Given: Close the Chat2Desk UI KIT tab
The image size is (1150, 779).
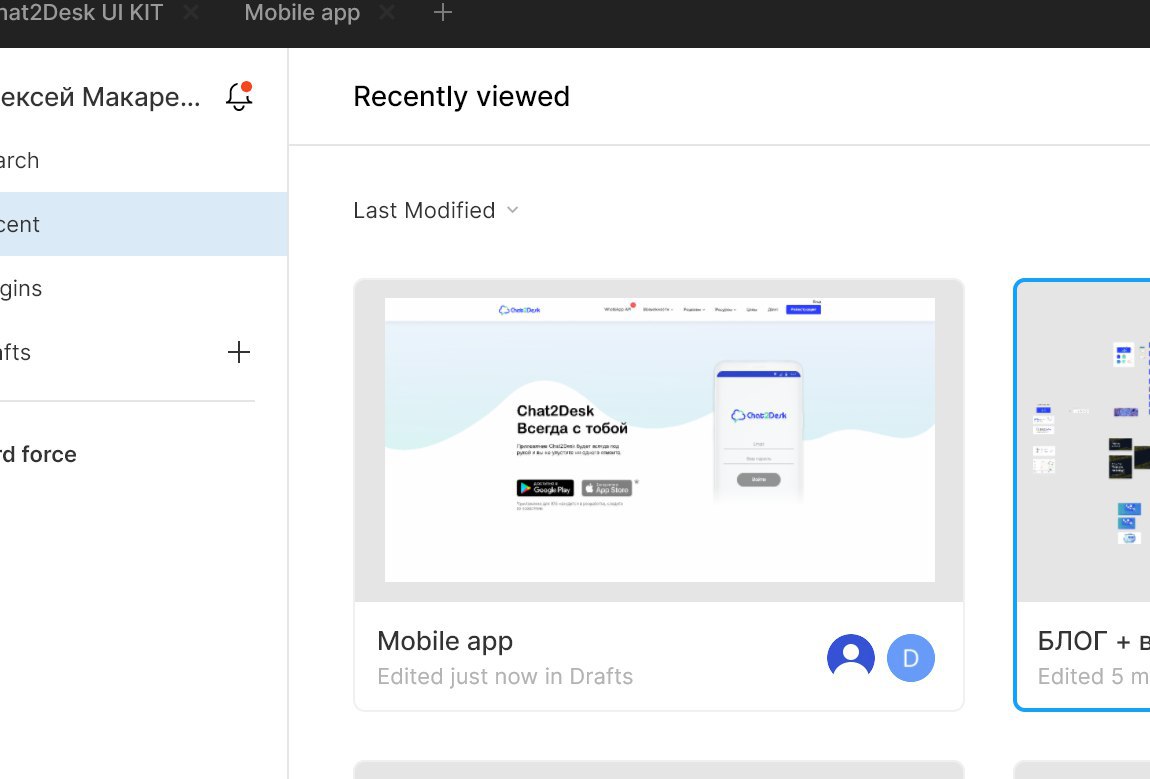Looking at the screenshot, I should tap(191, 12).
